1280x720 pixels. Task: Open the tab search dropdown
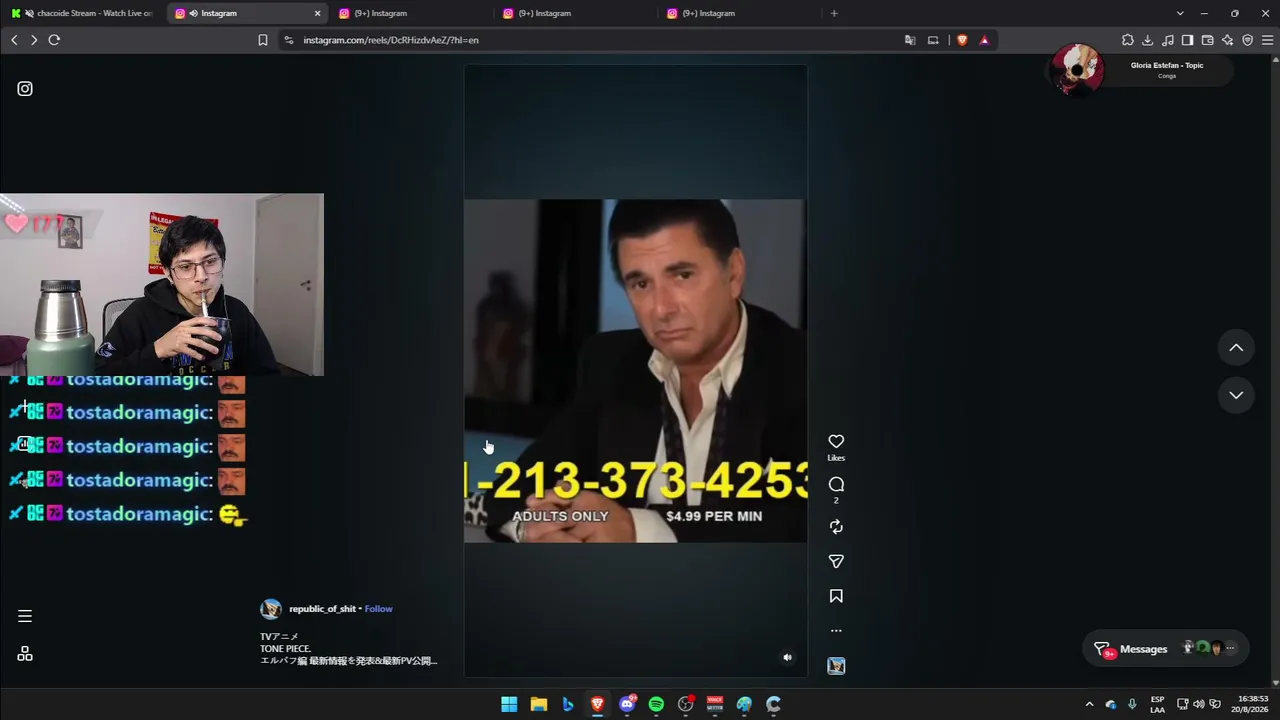point(1180,13)
